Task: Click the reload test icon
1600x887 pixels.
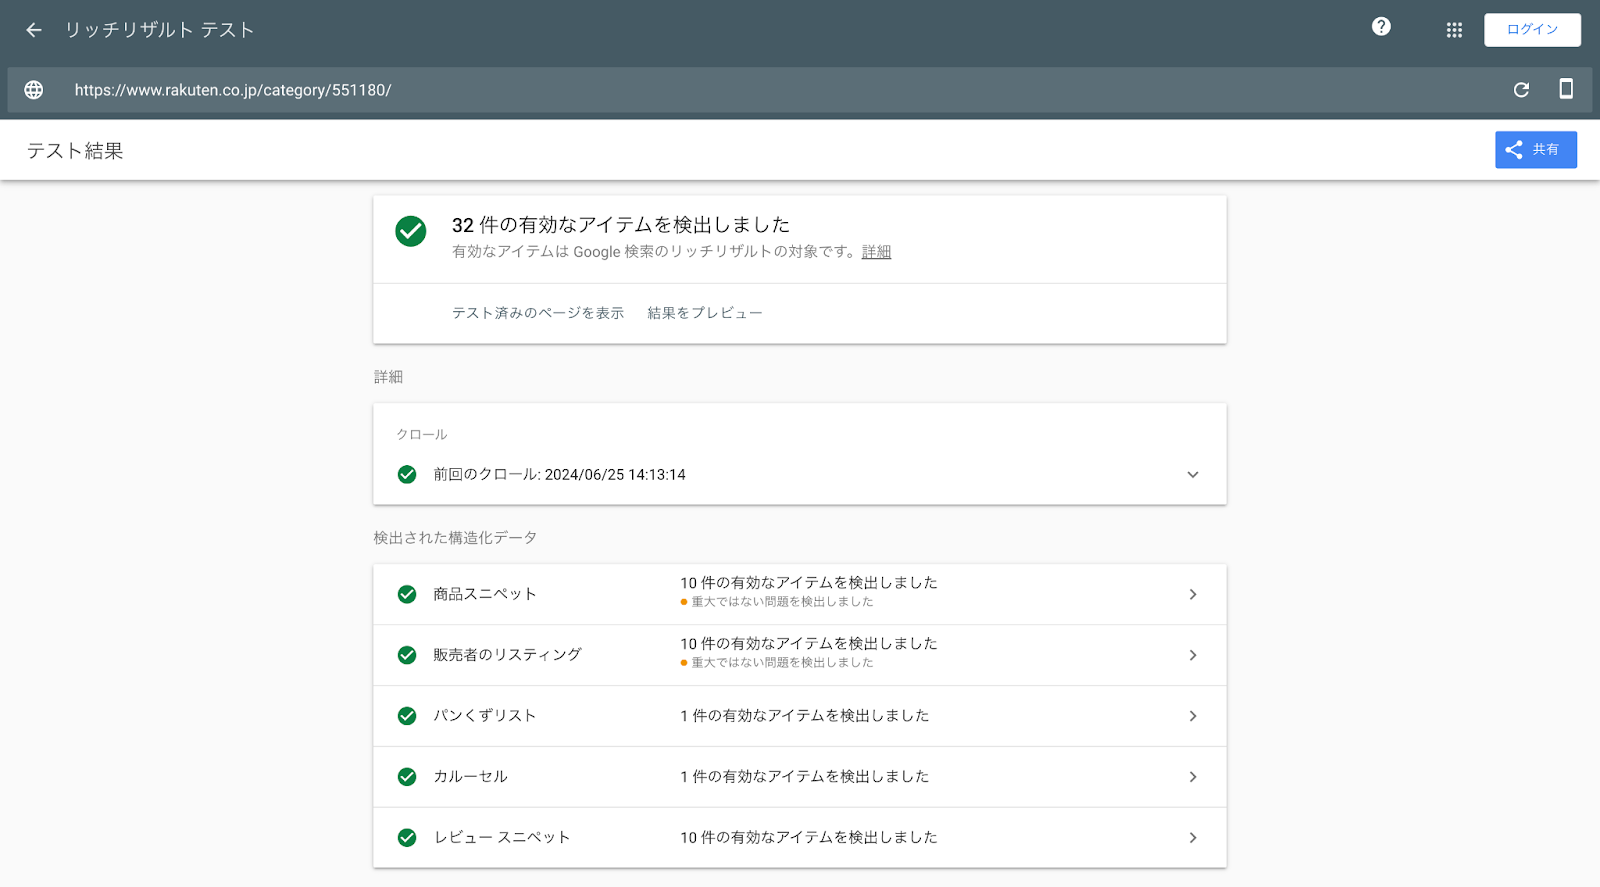Action: [x=1521, y=90]
